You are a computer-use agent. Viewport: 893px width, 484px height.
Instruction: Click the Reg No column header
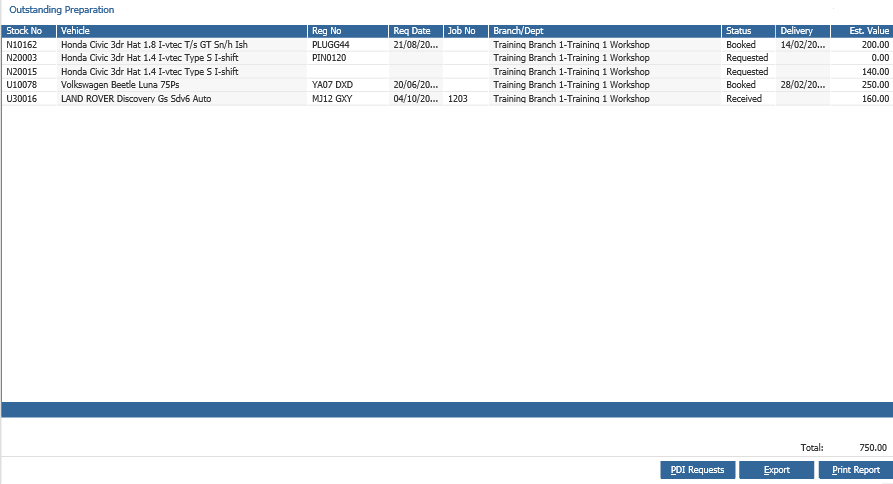(x=348, y=31)
